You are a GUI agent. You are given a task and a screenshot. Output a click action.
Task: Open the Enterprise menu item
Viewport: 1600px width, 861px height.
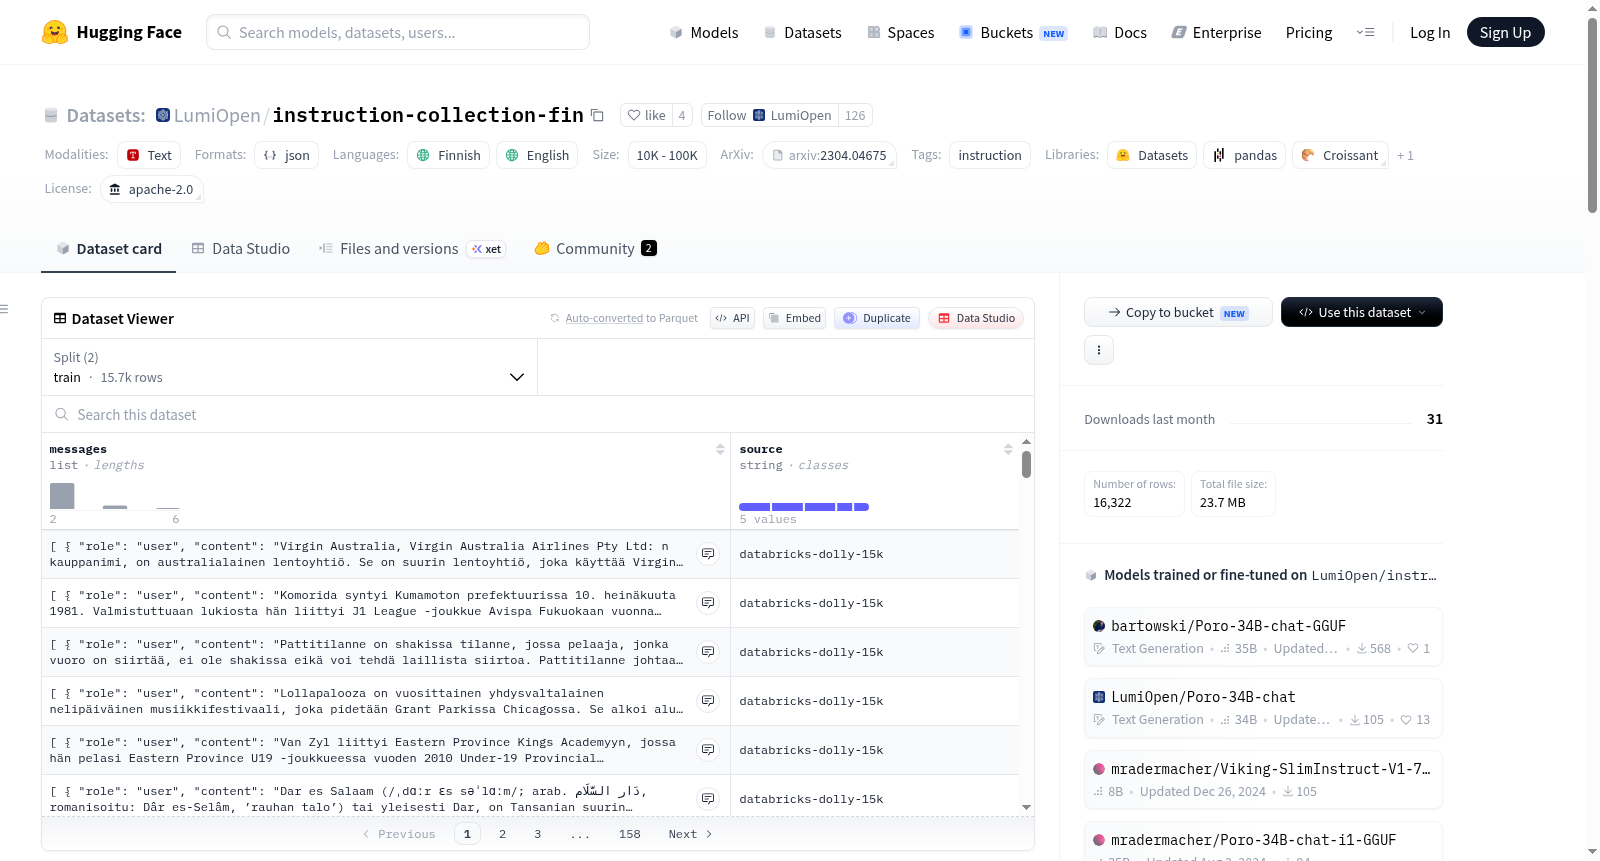(x=1216, y=32)
